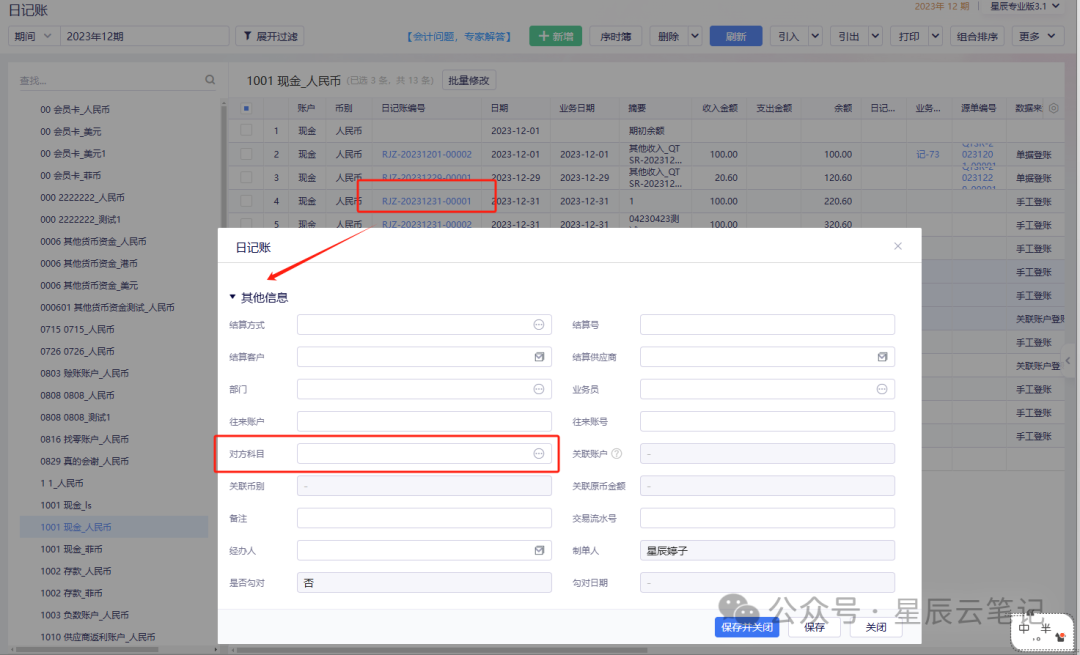This screenshot has width=1080, height=655.
Task: Select 1001 现金_菲币 in the account list
Action: click(x=71, y=549)
